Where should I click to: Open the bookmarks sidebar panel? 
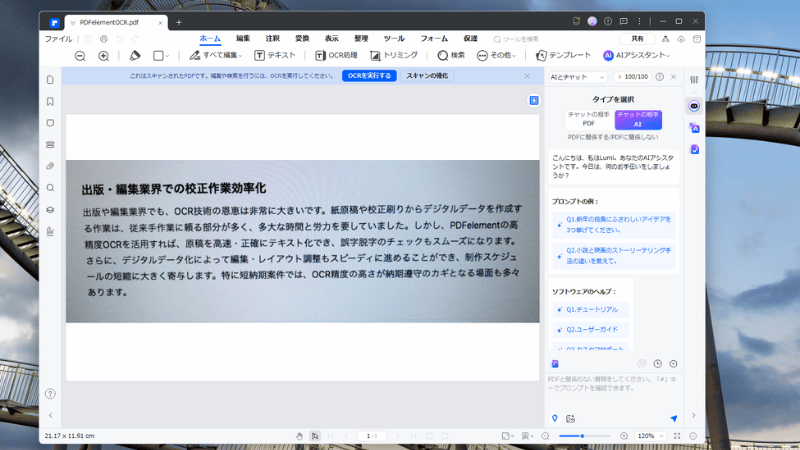point(50,102)
